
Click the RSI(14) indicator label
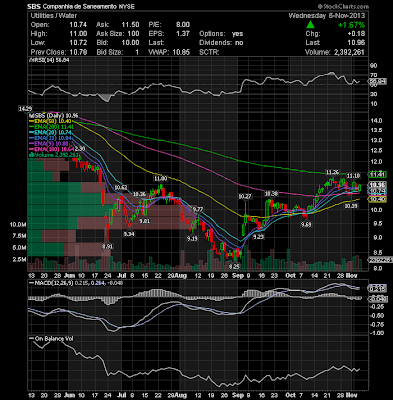(x=49, y=60)
